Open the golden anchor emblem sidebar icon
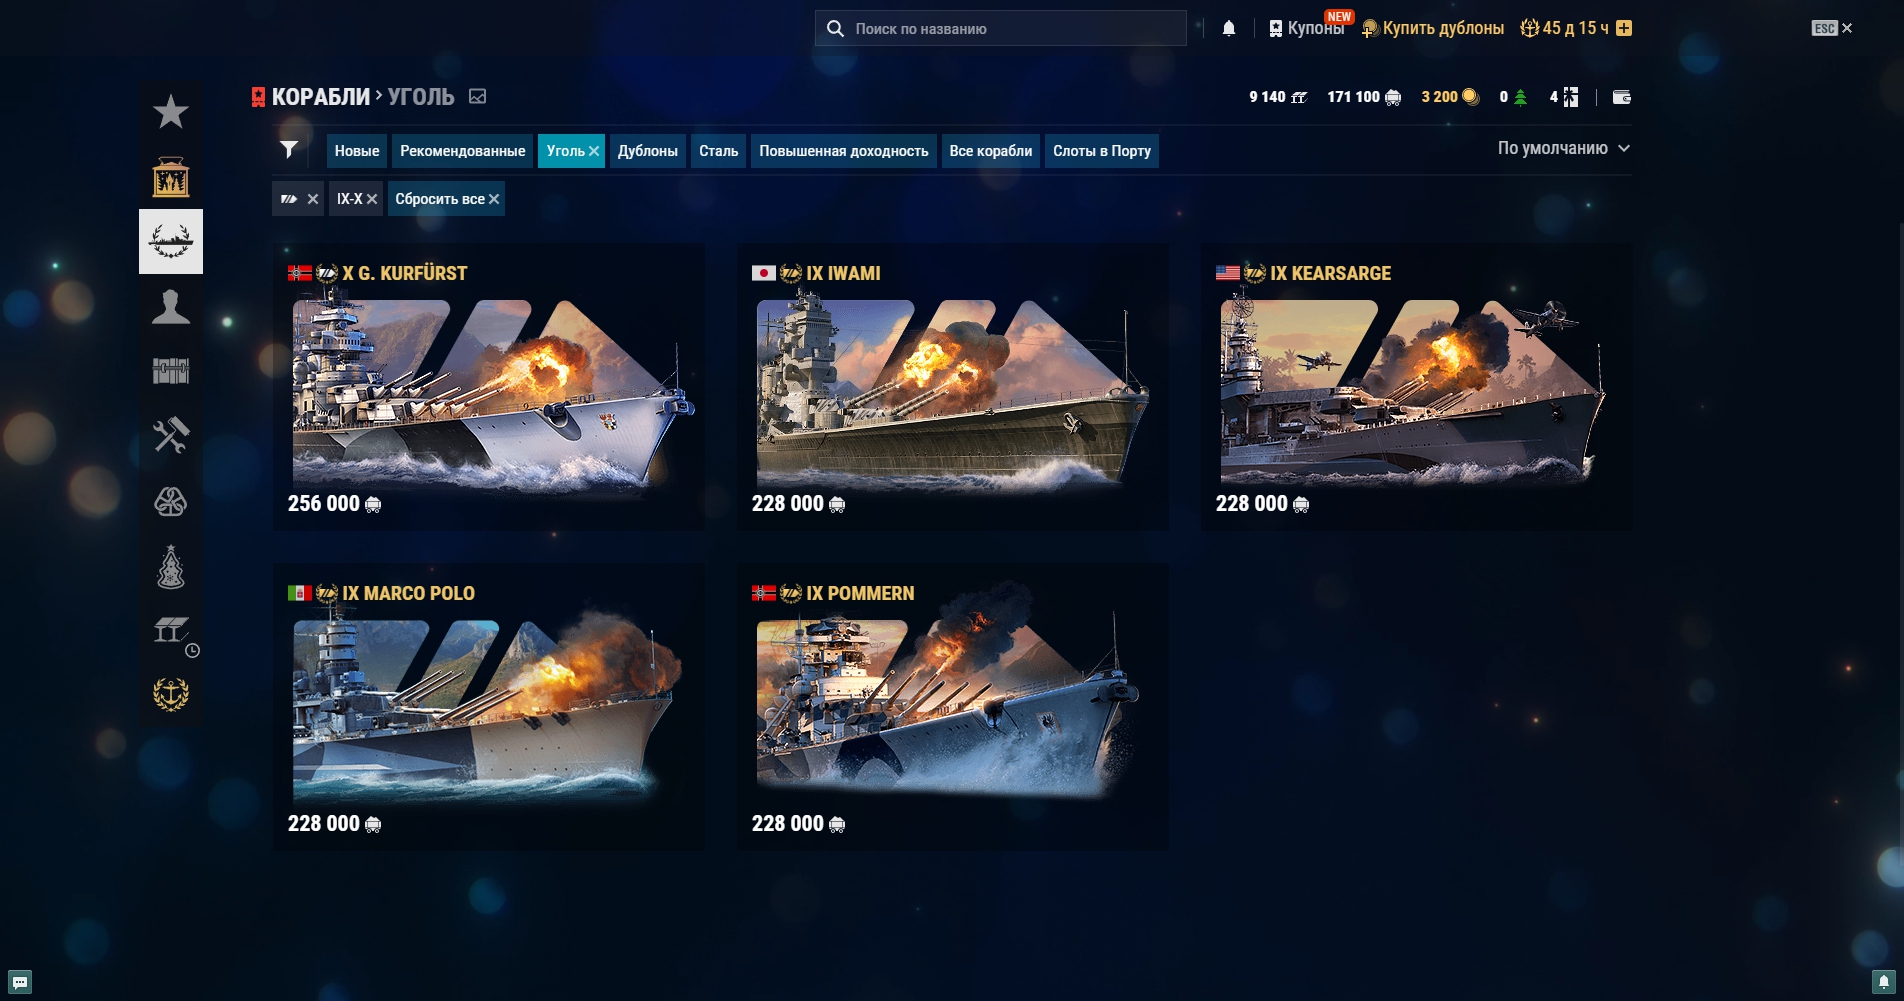The image size is (1904, 1001). click(171, 693)
